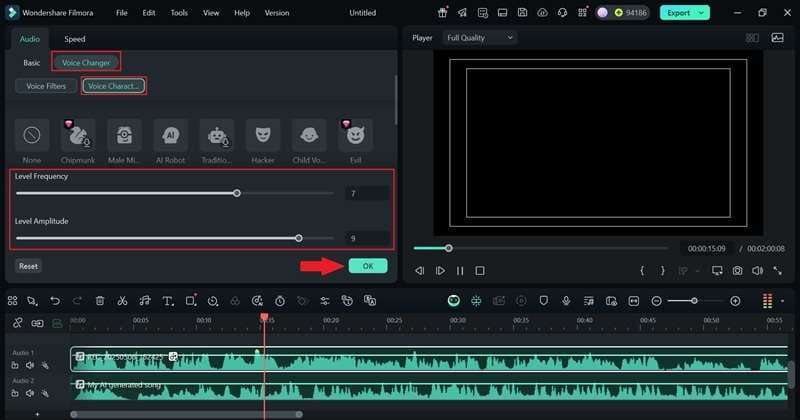The height and width of the screenshot is (420, 800).
Task: Click the Crop tool icon
Action: [190, 301]
